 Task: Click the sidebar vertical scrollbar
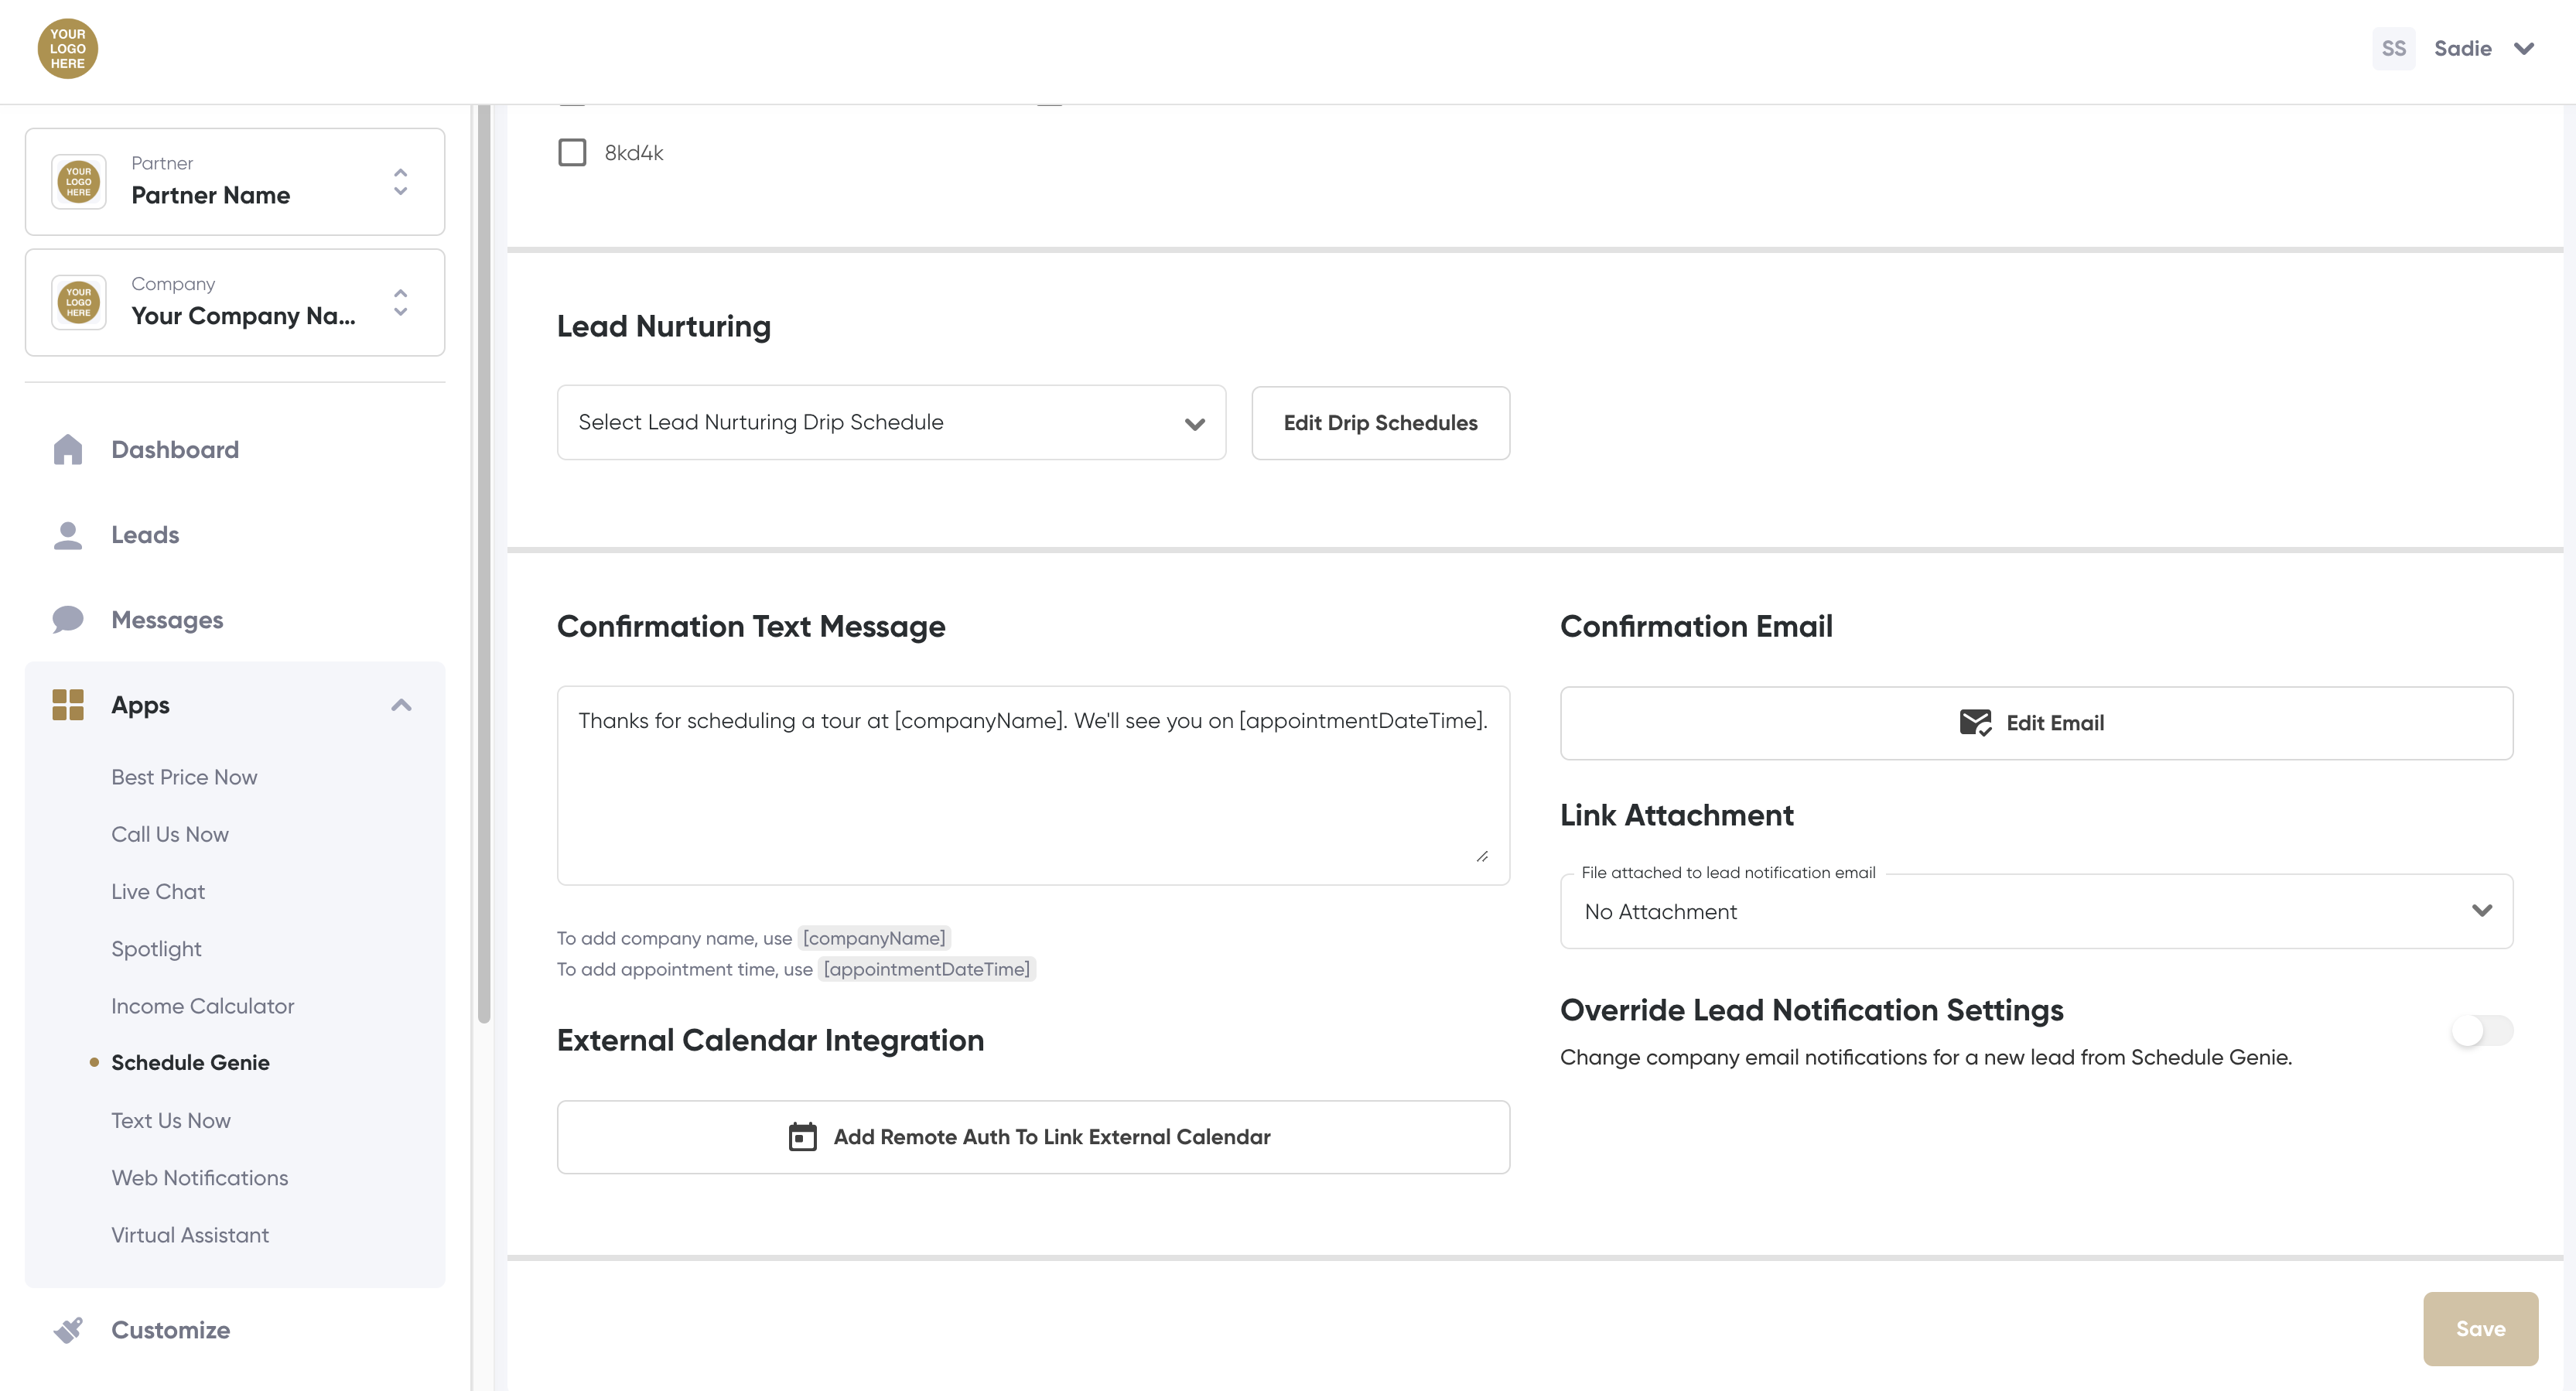tap(484, 560)
